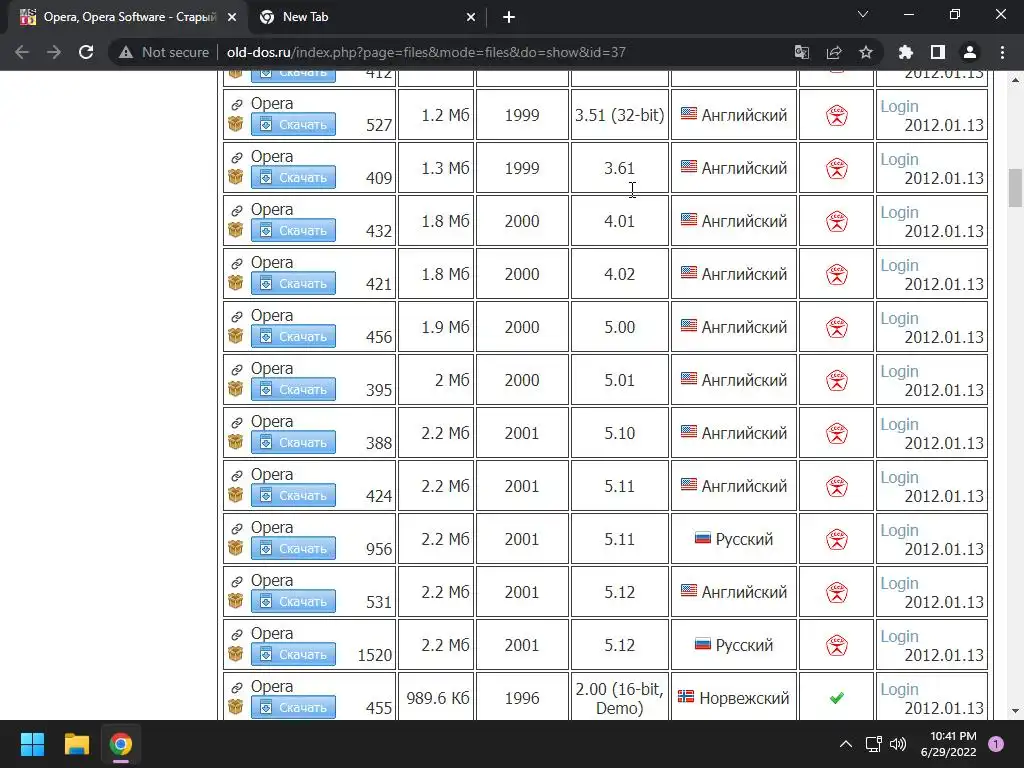Open the tab search chevron
Viewport: 1024px width, 768px height.
(863, 14)
